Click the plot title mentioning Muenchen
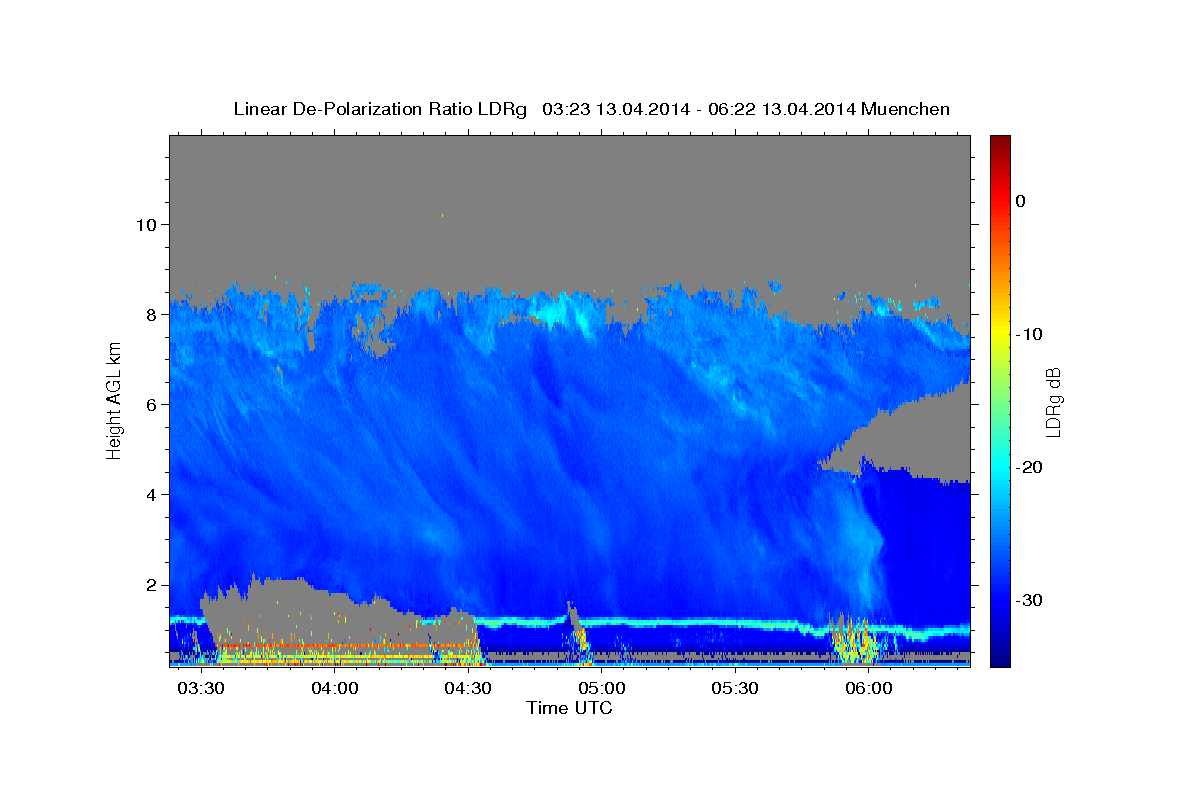This screenshot has height=800, width=1200. click(x=591, y=109)
